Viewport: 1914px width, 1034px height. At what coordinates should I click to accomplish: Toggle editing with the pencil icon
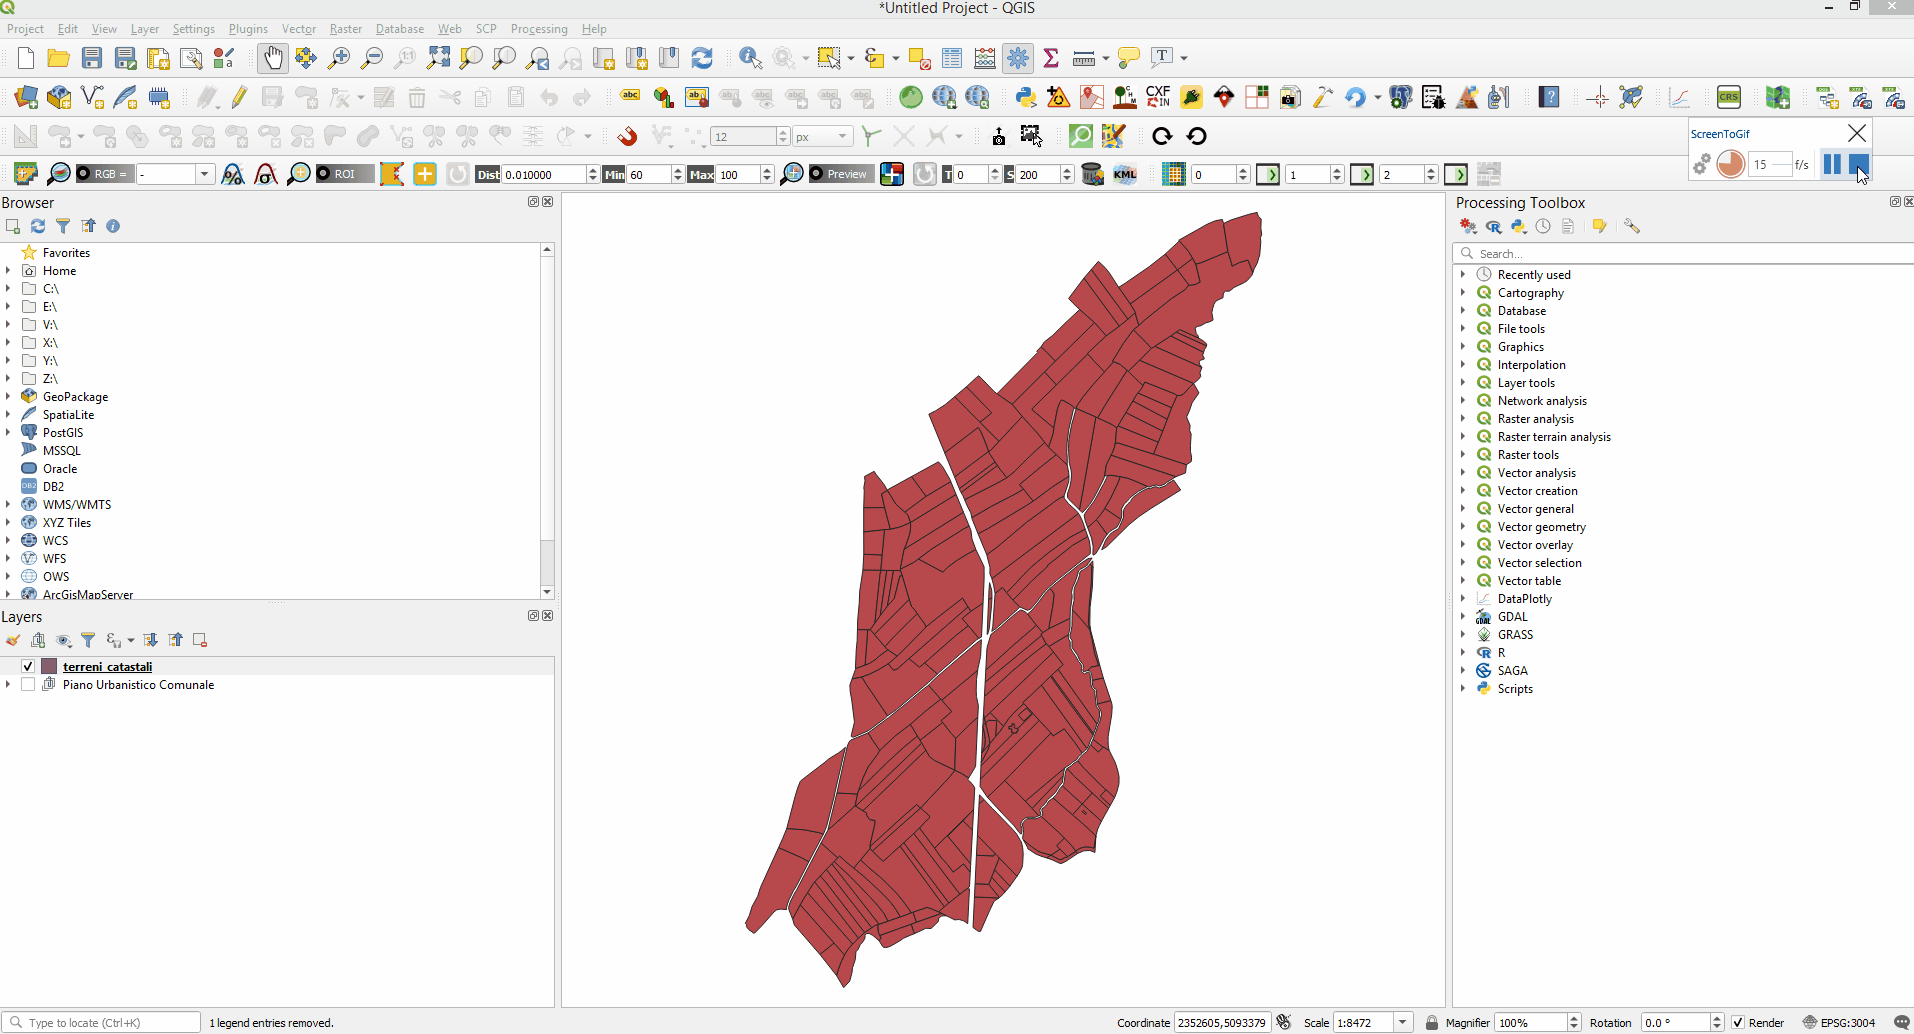point(239,97)
